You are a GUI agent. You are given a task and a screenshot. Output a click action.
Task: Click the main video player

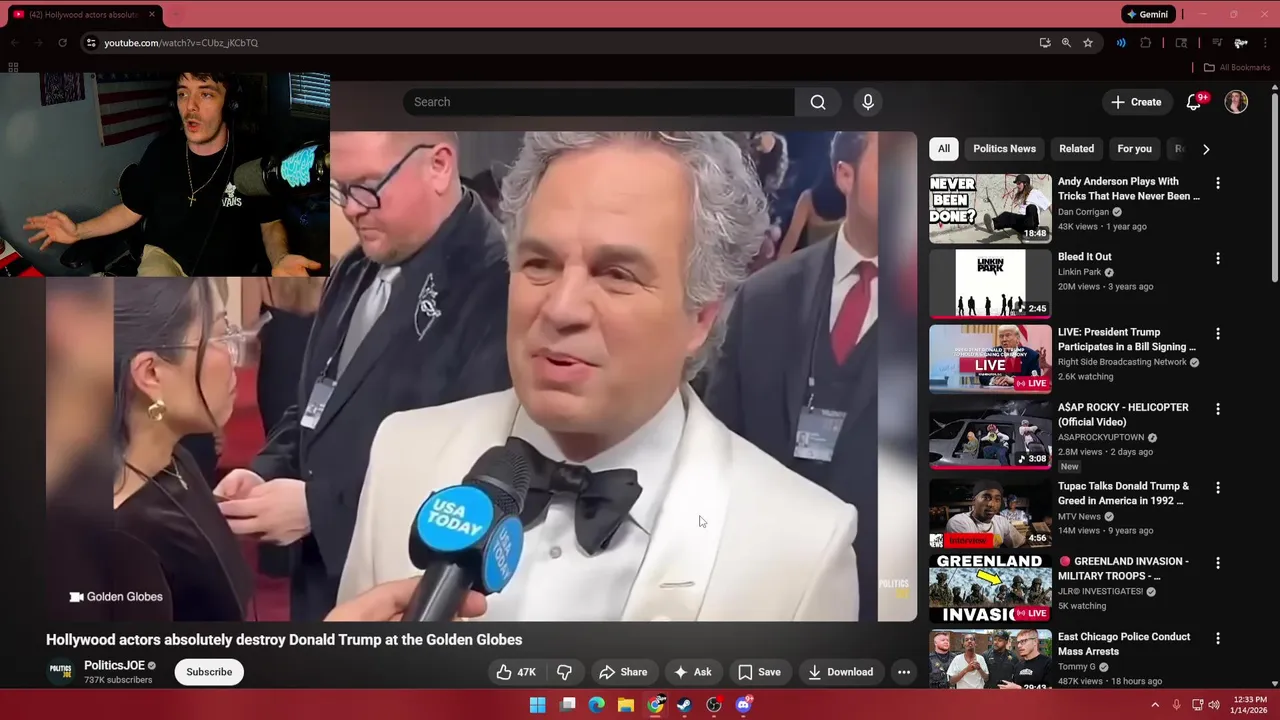point(481,376)
